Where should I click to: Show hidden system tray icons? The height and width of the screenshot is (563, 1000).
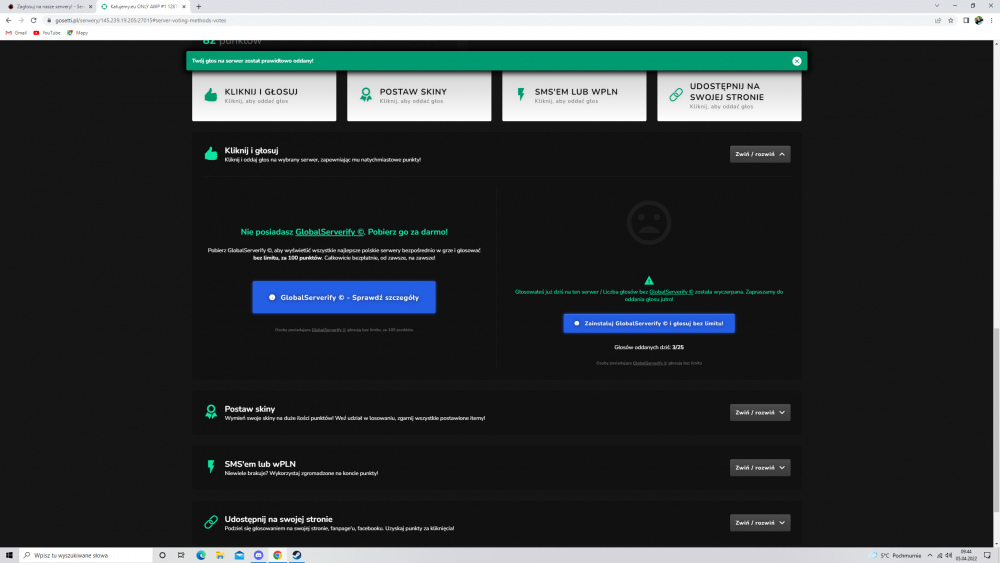coord(930,555)
